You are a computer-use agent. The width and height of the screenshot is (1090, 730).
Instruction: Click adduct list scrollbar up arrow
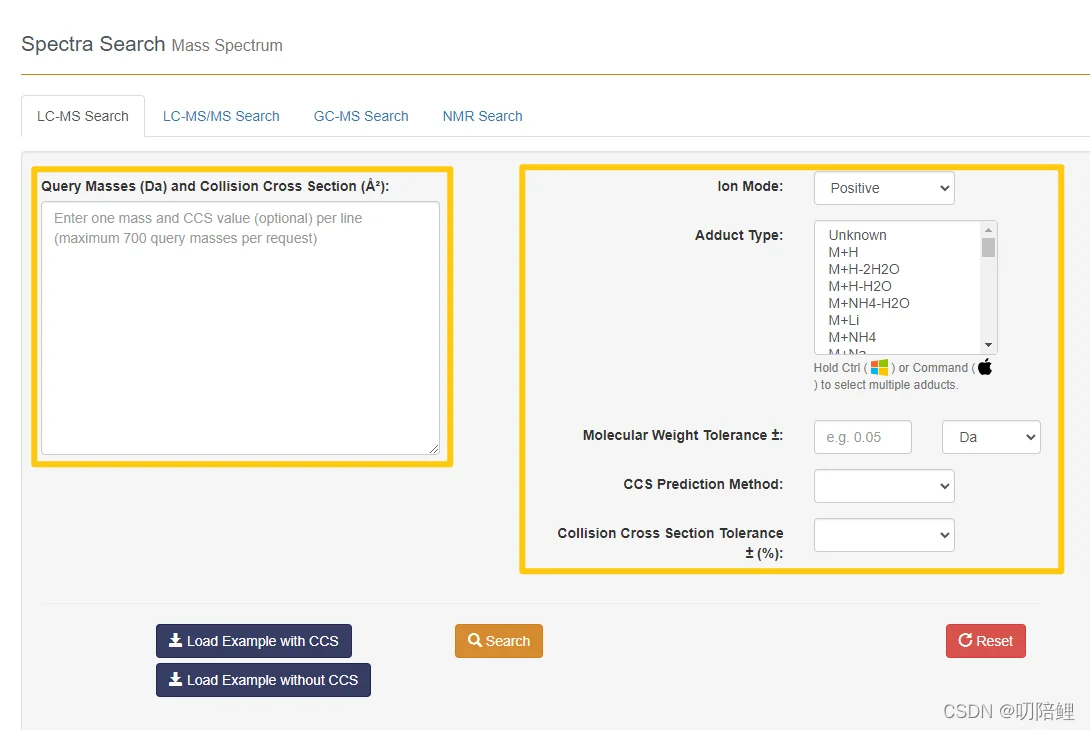(x=989, y=229)
